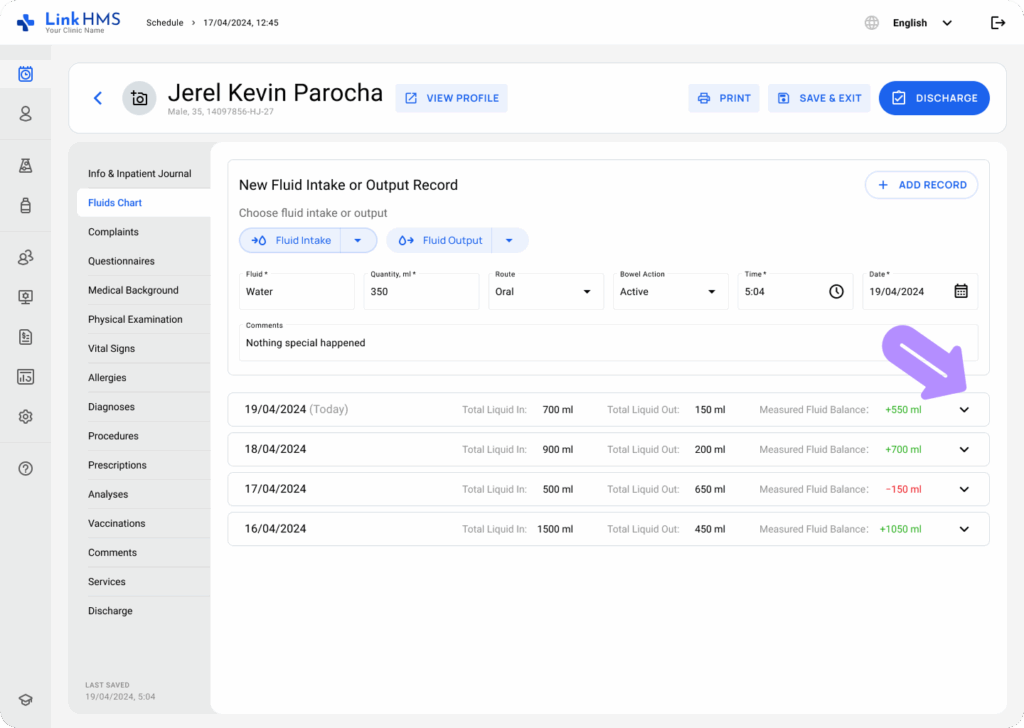
Task: Open the settings gear icon in the sidebar
Action: click(x=26, y=416)
